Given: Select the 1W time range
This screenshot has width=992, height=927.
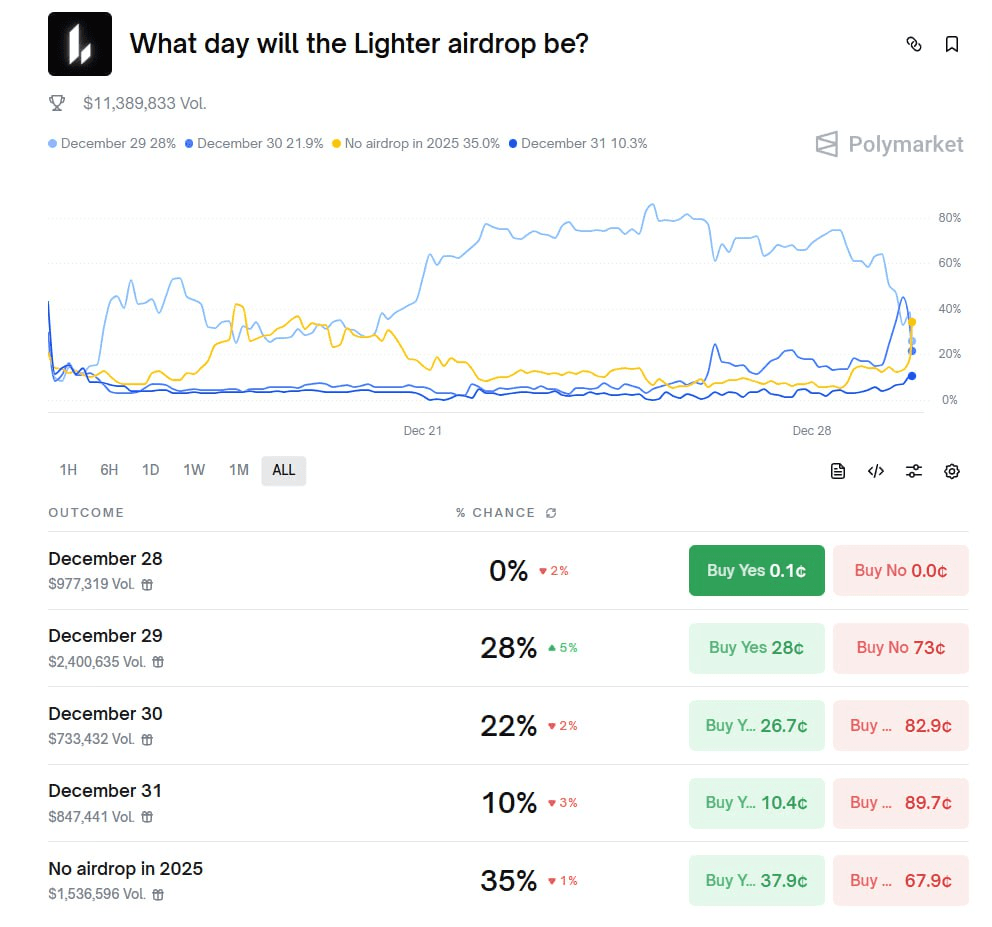Looking at the screenshot, I should 194,470.
